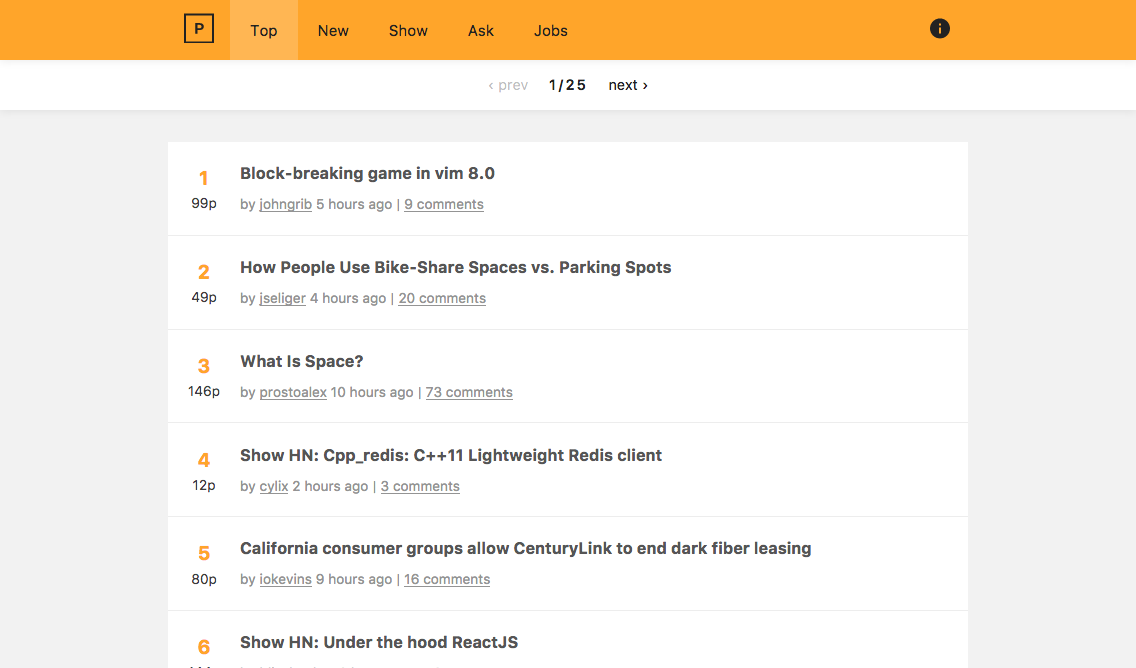The image size is (1136, 668).
Task: Open 9 comments on the vim story
Action: pos(443,203)
